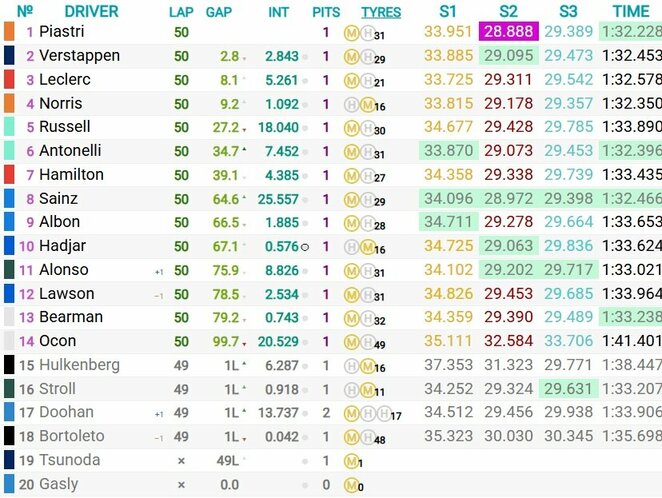Open the TYRES column header link
Image resolution: width=662 pixels, height=498 pixels.
click(x=381, y=12)
